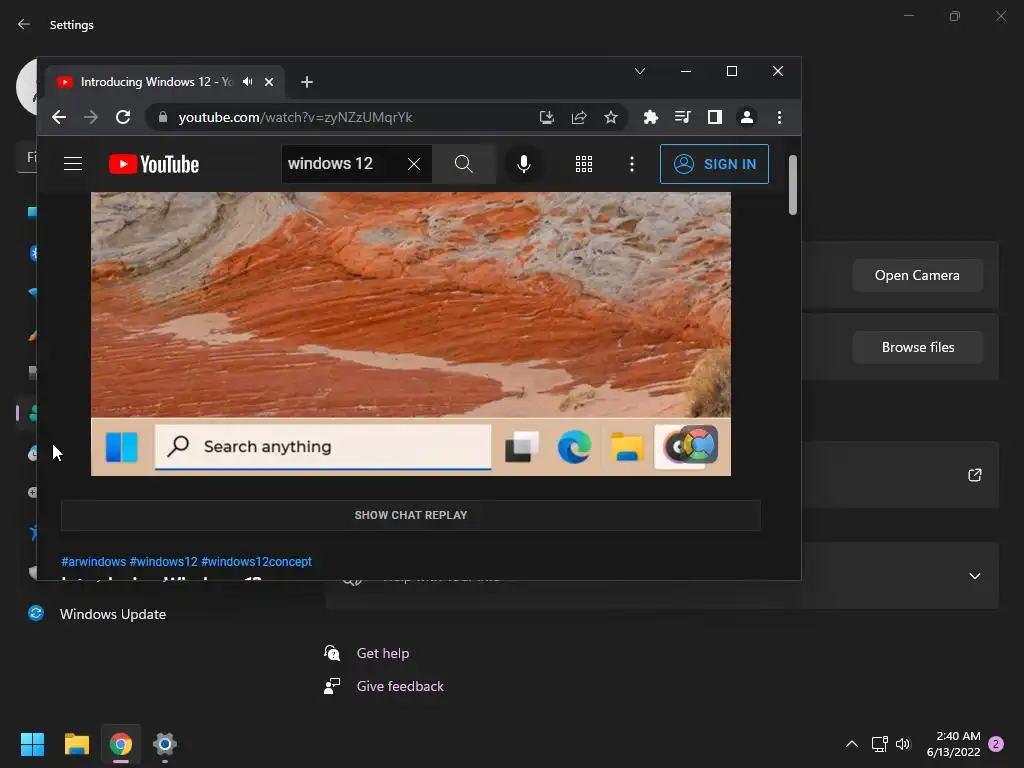Image resolution: width=1024 pixels, height=768 pixels.
Task: Open #arwindows hashtag link
Action: pyautogui.click(x=93, y=562)
